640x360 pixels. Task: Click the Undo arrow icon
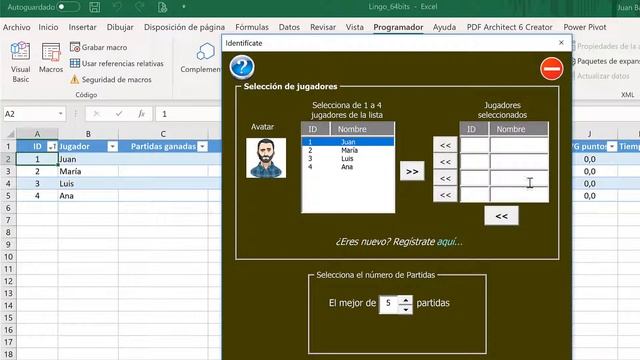coord(118,7)
